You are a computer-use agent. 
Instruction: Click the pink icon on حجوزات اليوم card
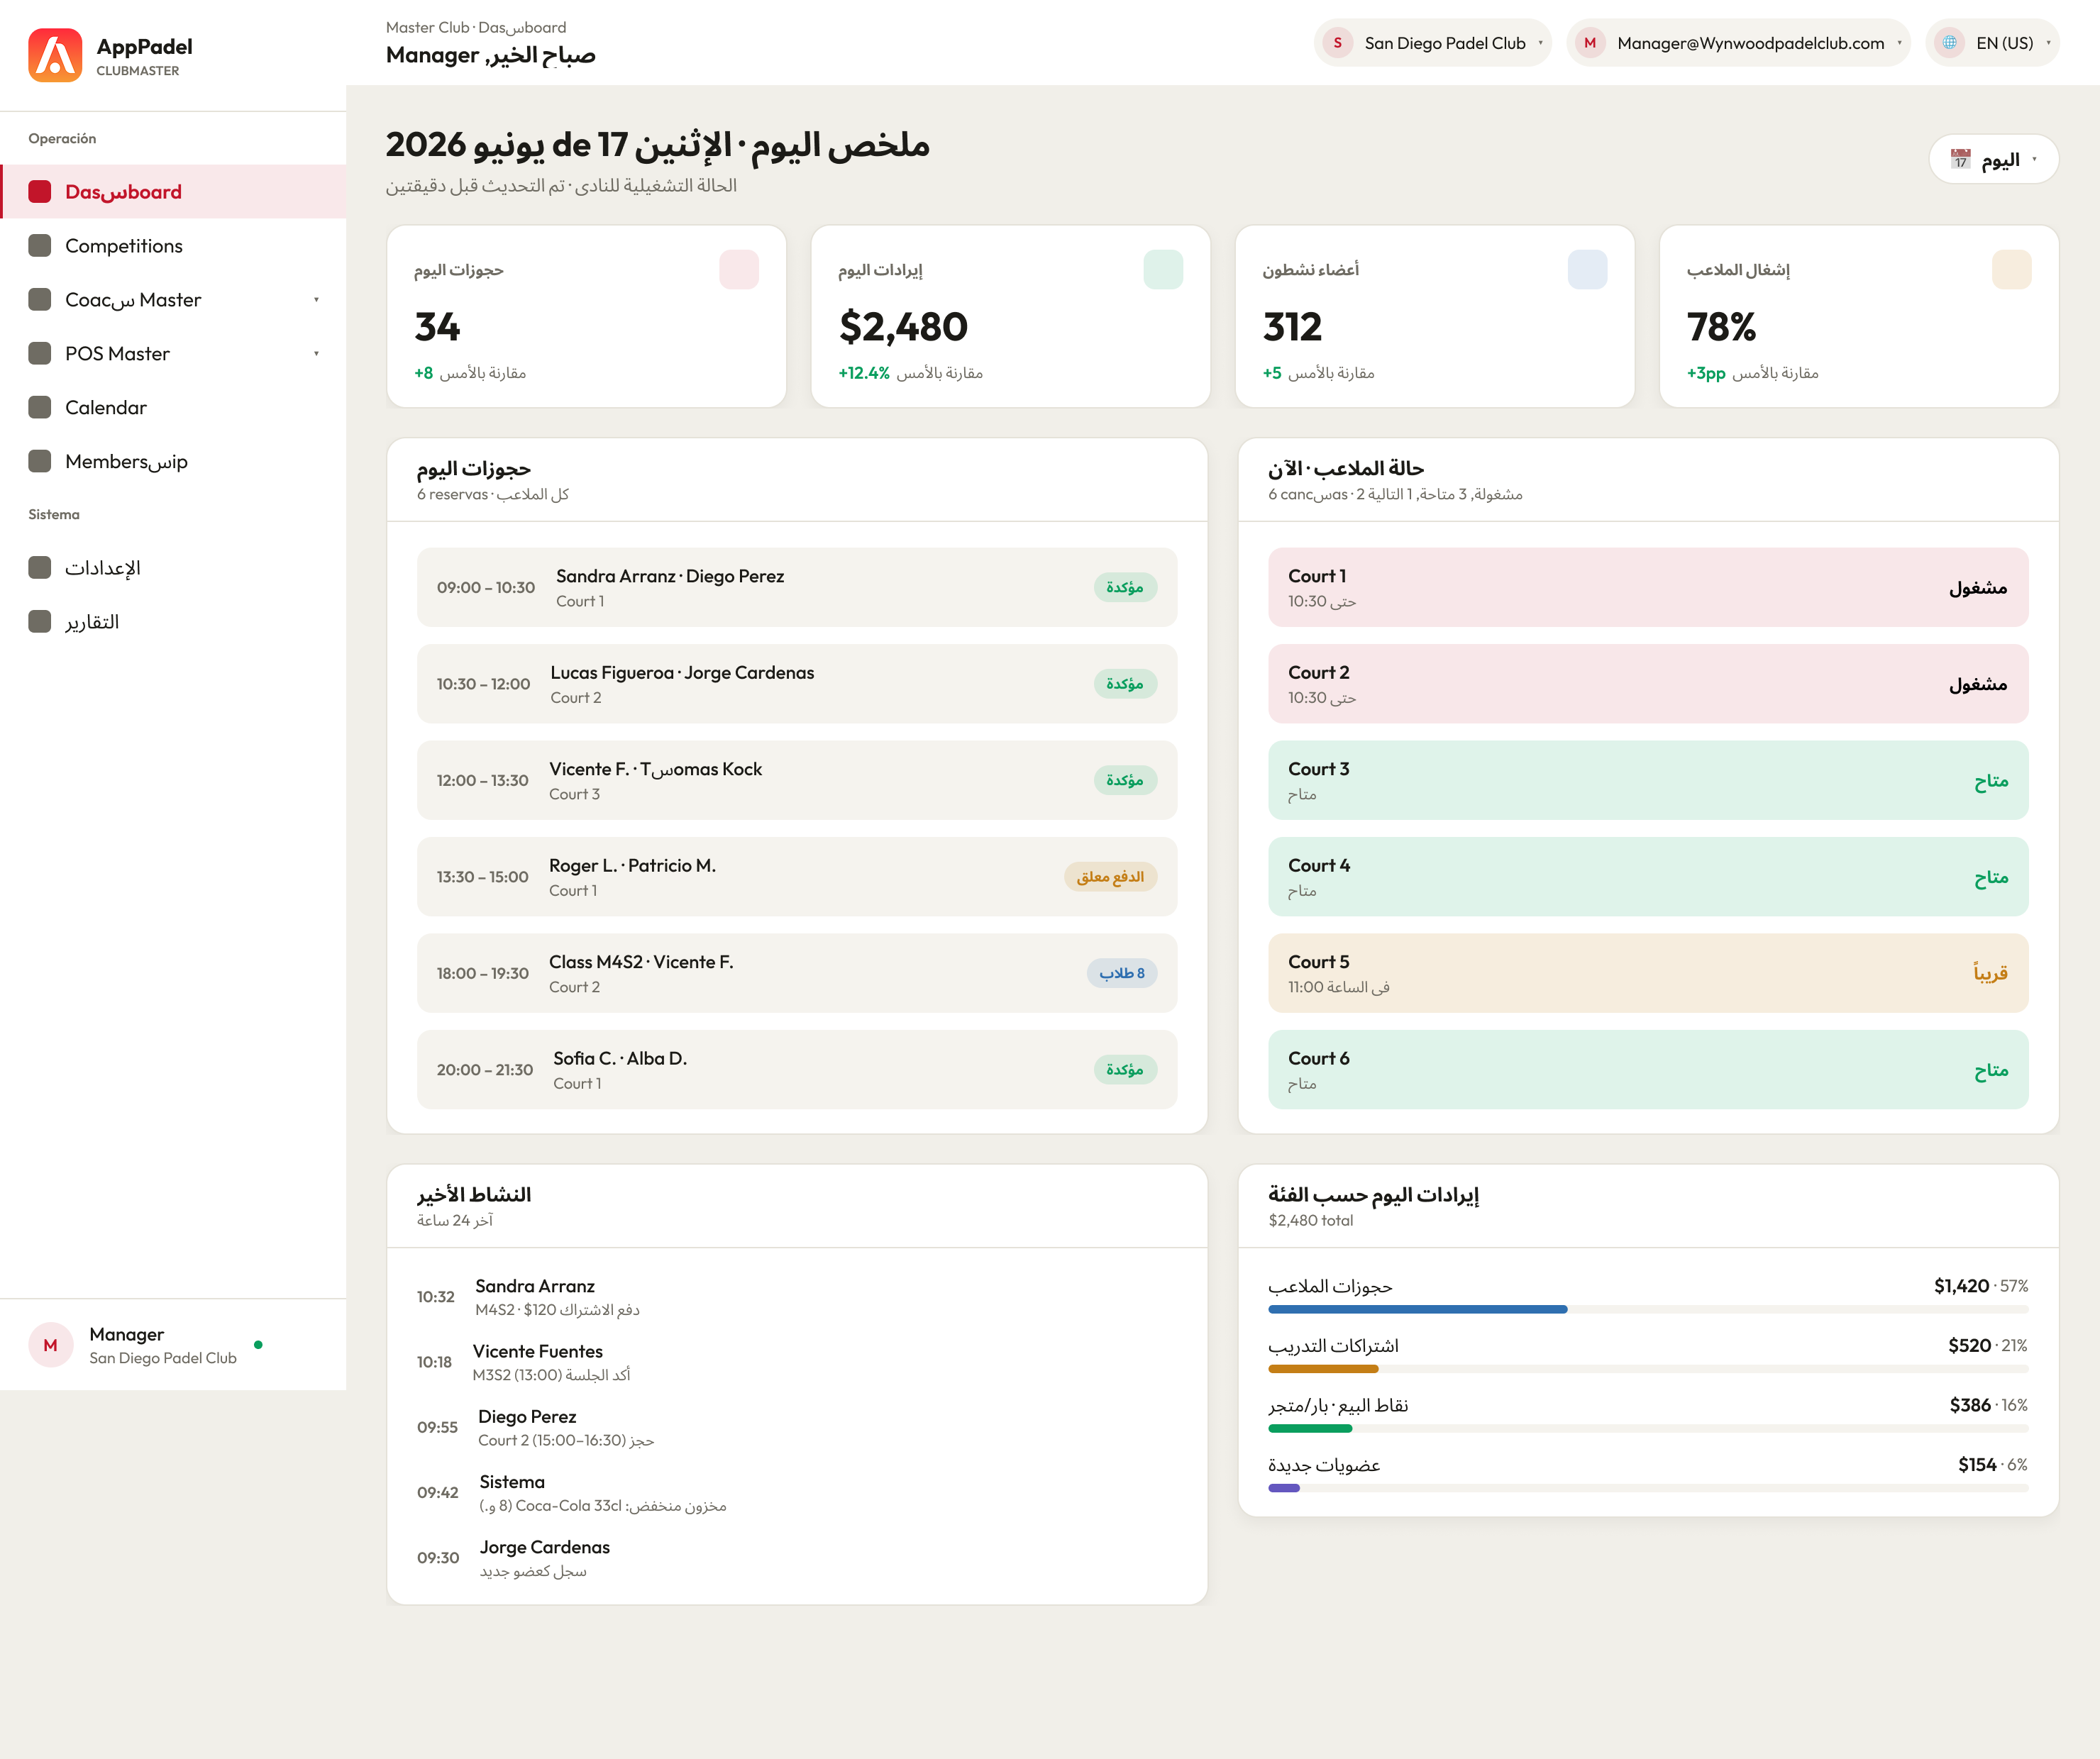click(739, 270)
